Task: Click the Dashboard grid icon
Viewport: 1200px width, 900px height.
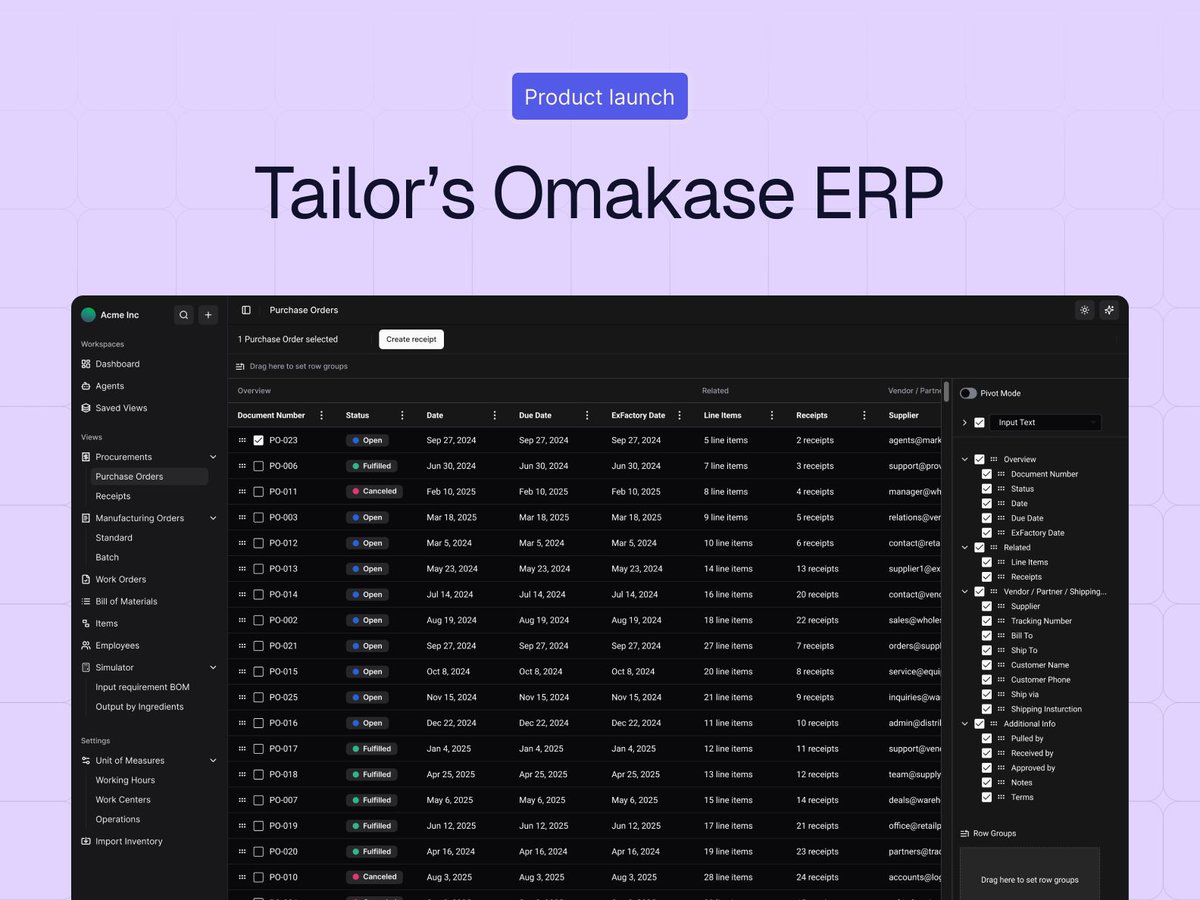Action: coord(86,364)
